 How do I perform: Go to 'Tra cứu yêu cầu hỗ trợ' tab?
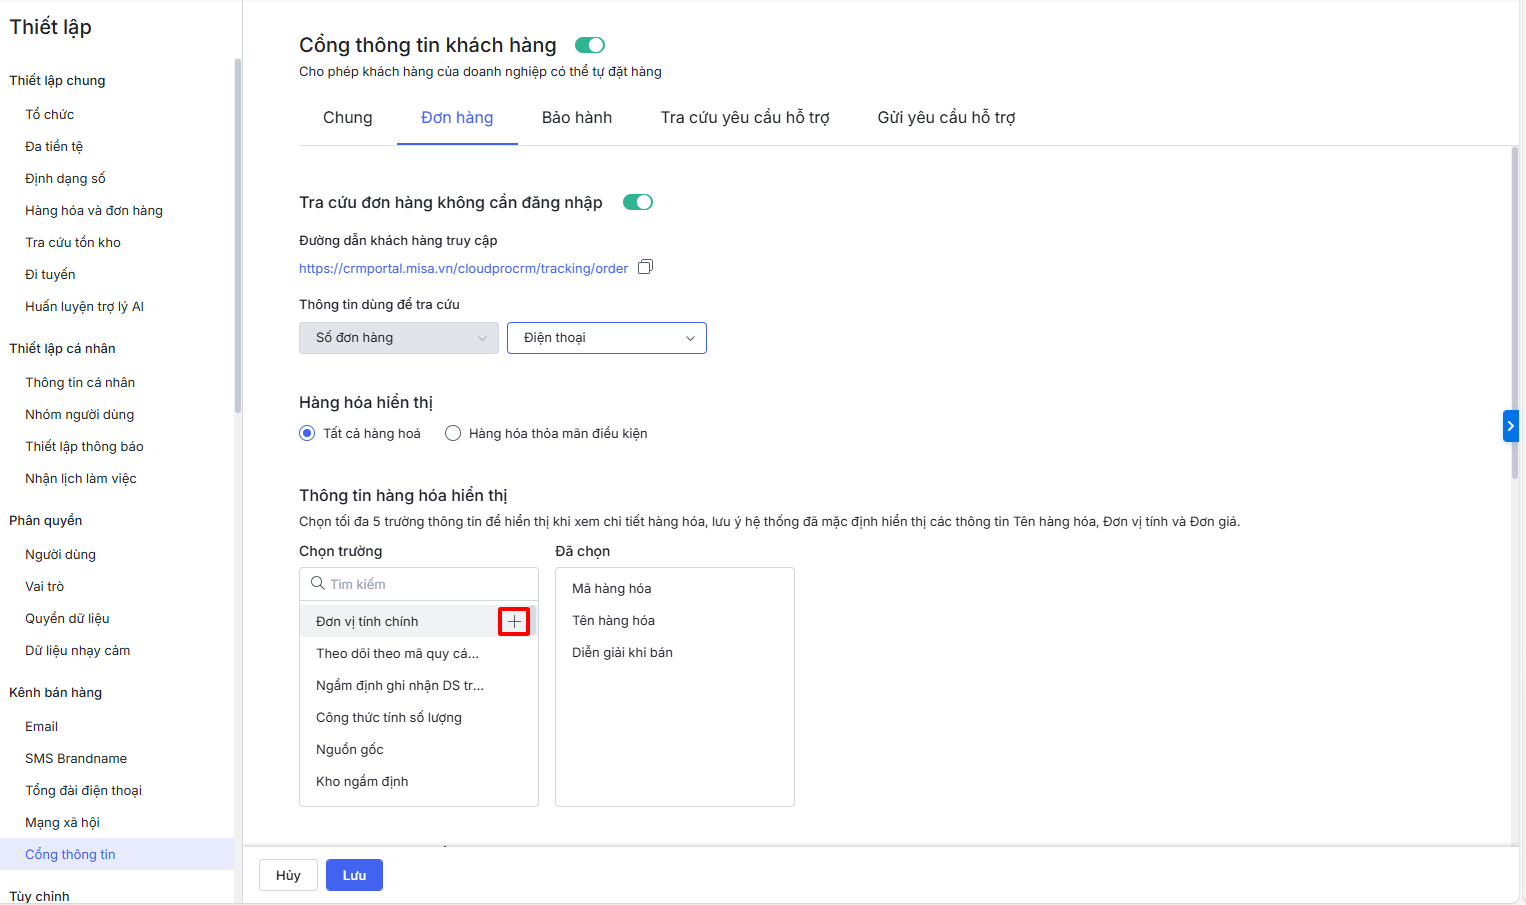click(x=744, y=118)
